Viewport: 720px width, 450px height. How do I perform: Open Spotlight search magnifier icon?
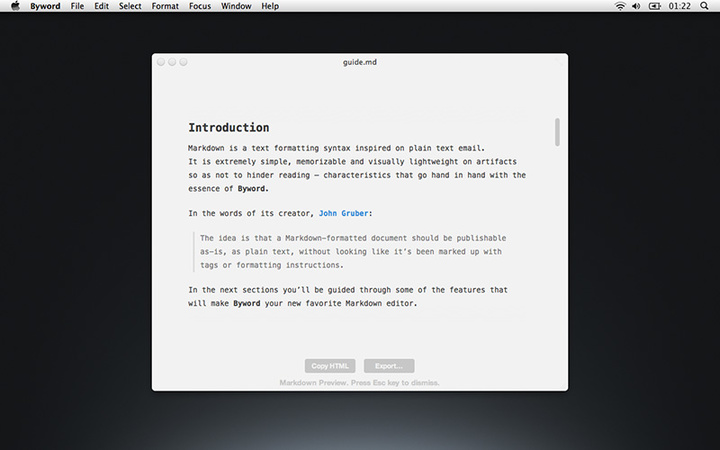coord(704,6)
